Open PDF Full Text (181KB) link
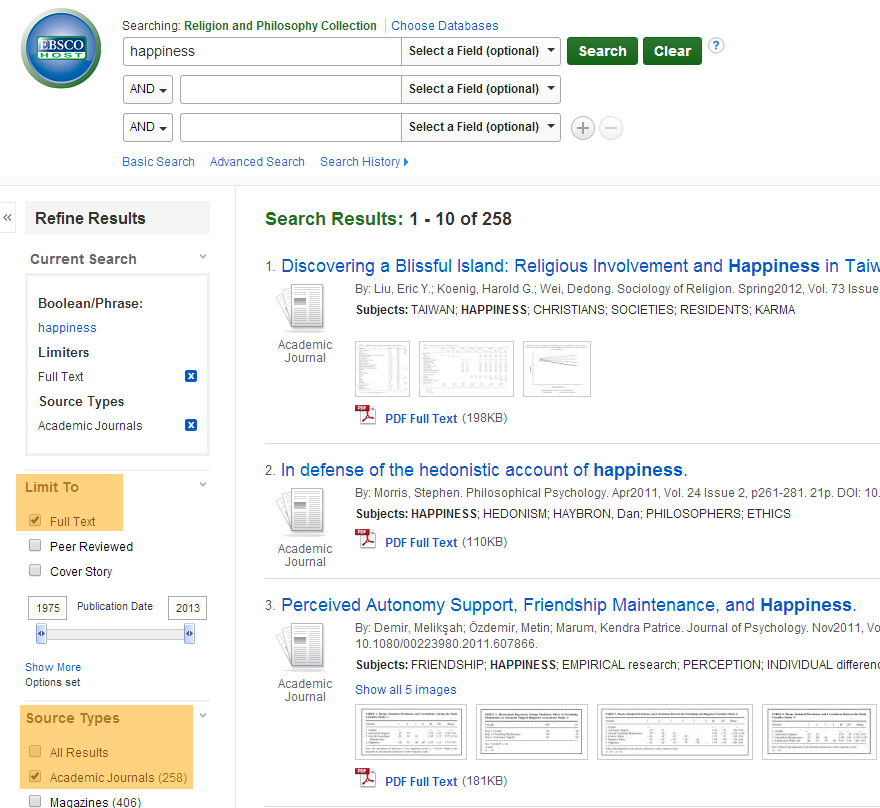Viewport: 880px width, 808px height. [x=421, y=782]
